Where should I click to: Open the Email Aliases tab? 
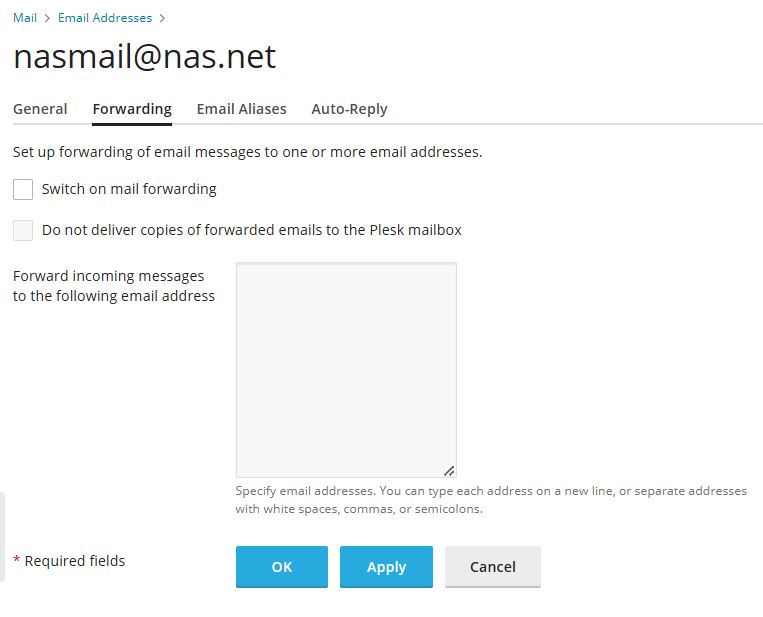pos(241,109)
